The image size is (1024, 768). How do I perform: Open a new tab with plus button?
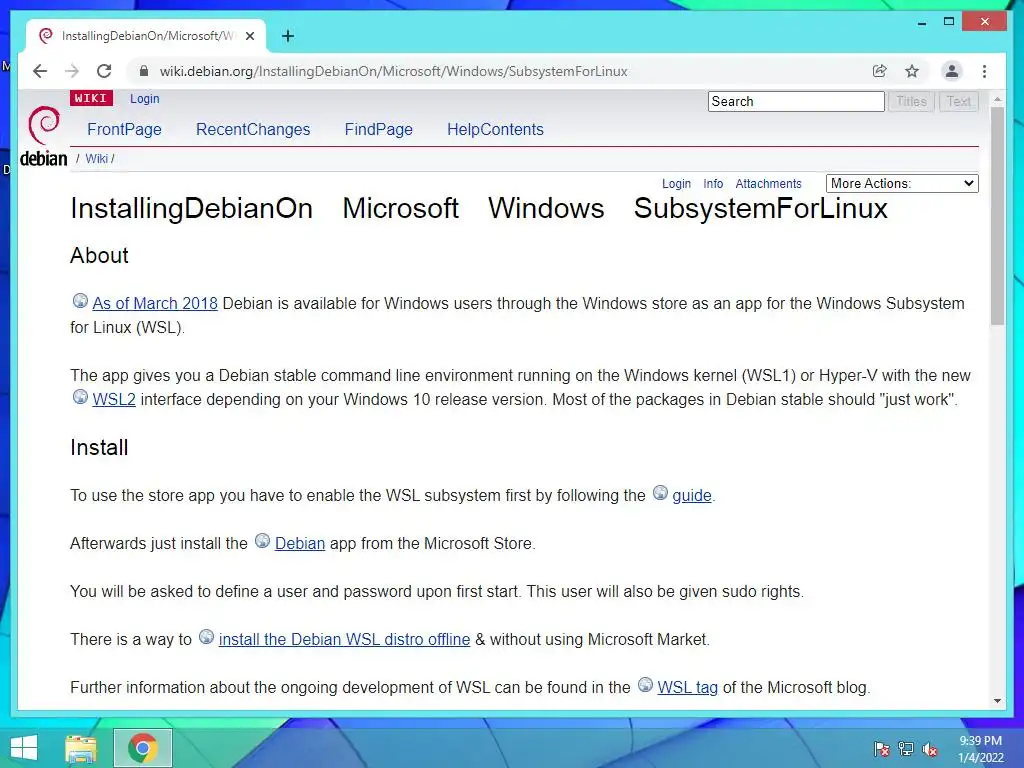click(x=288, y=36)
